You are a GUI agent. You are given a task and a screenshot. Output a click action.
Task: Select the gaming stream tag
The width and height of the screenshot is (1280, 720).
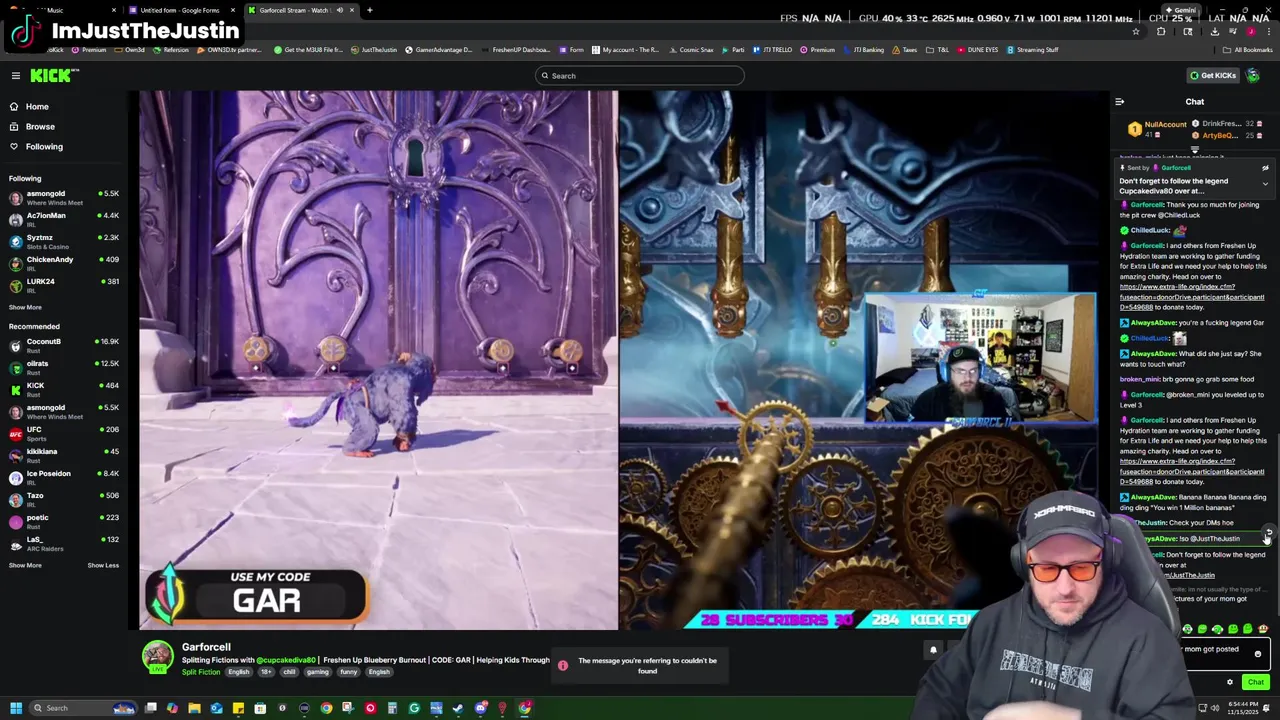(x=317, y=672)
